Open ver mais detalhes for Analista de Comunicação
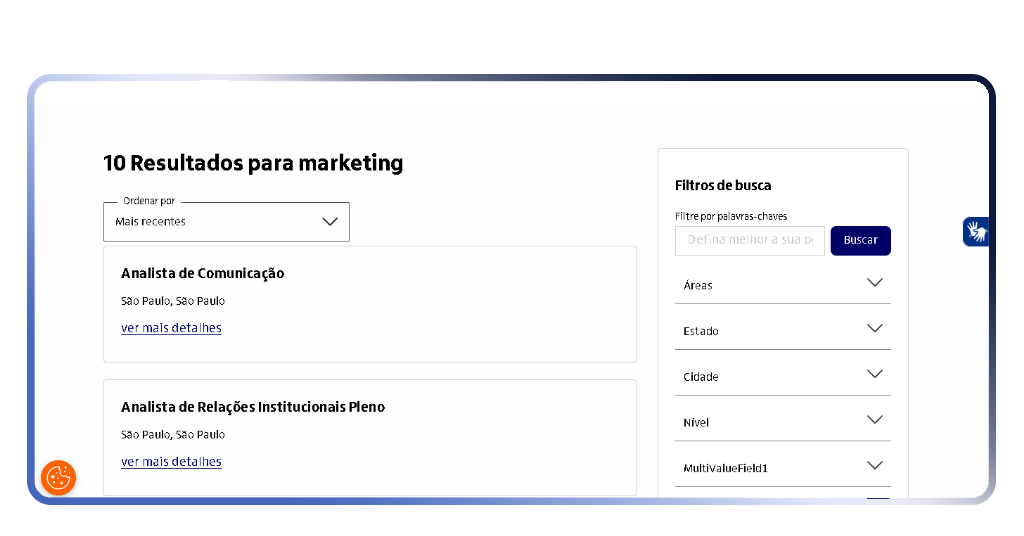This screenshot has width=1024, height=536. (171, 328)
